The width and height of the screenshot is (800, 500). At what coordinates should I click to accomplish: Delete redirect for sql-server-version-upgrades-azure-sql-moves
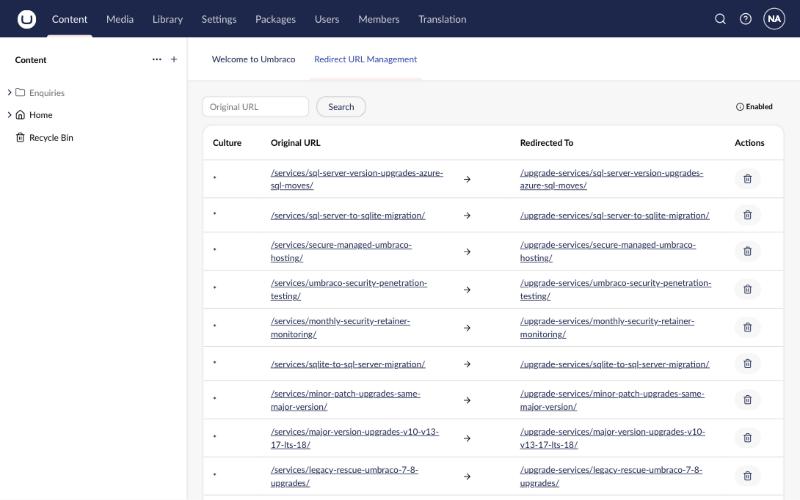pos(747,179)
